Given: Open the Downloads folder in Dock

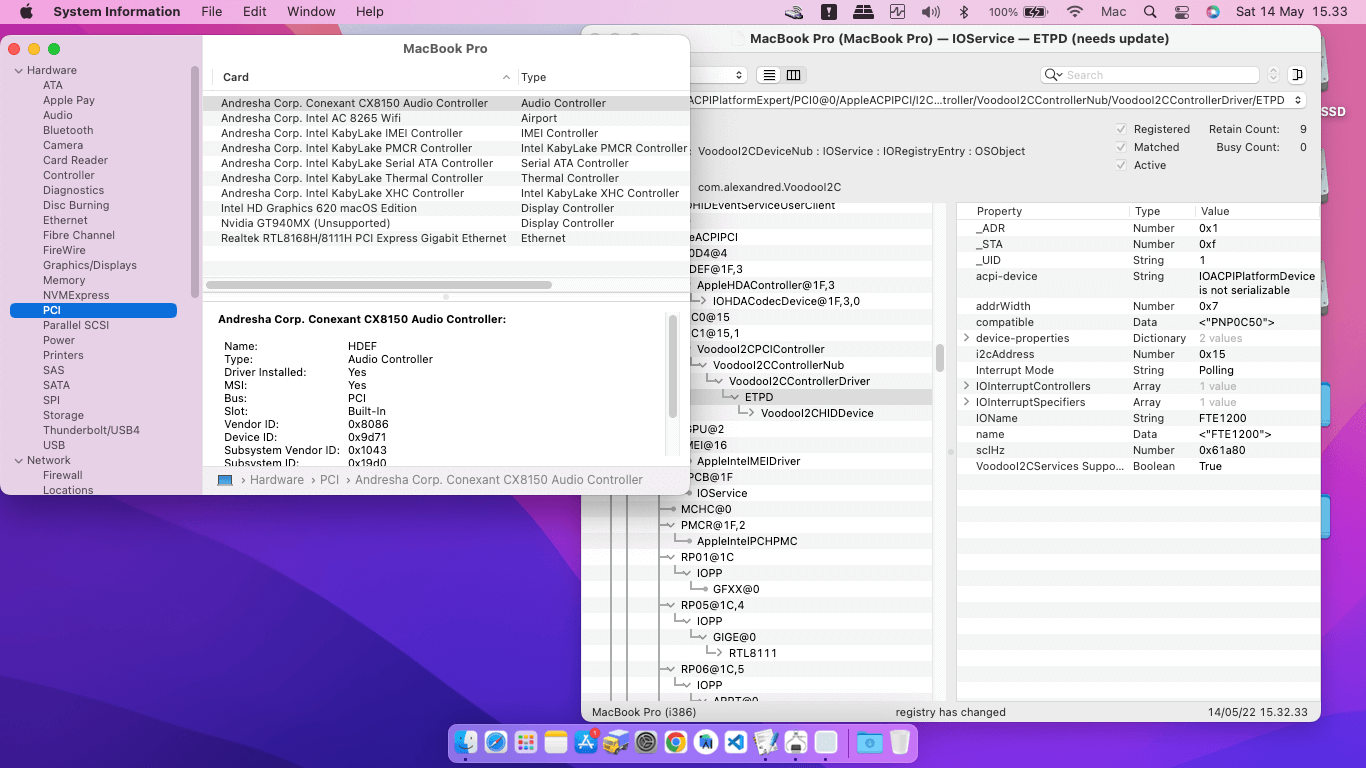Looking at the screenshot, I should click(869, 742).
